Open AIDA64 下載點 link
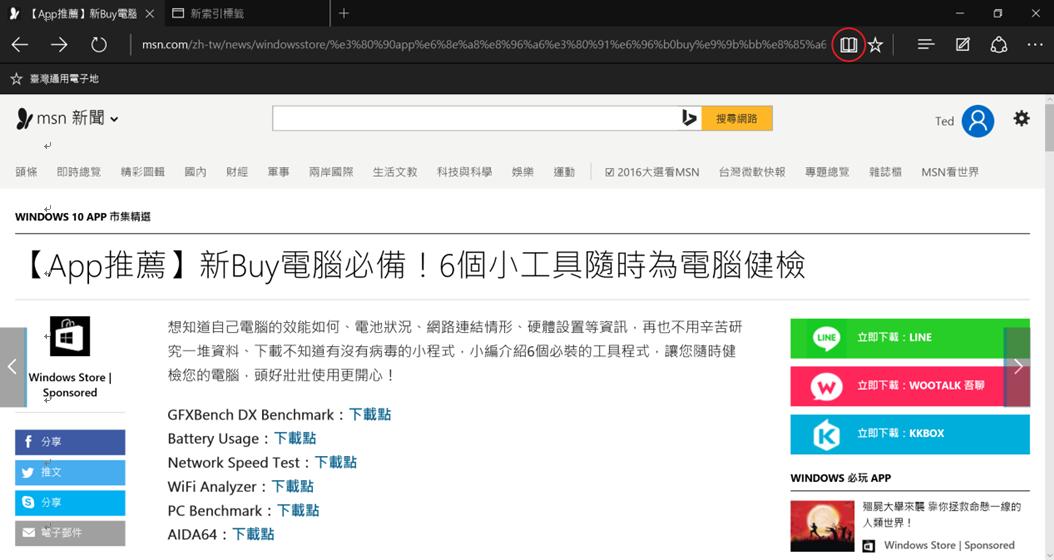1054x560 pixels. [253, 534]
